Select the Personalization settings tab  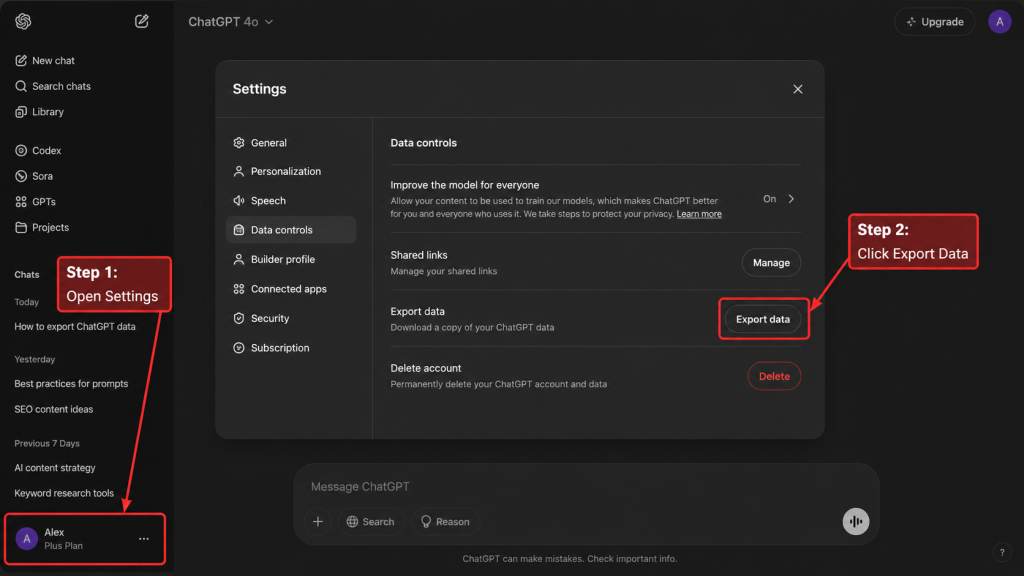291,171
